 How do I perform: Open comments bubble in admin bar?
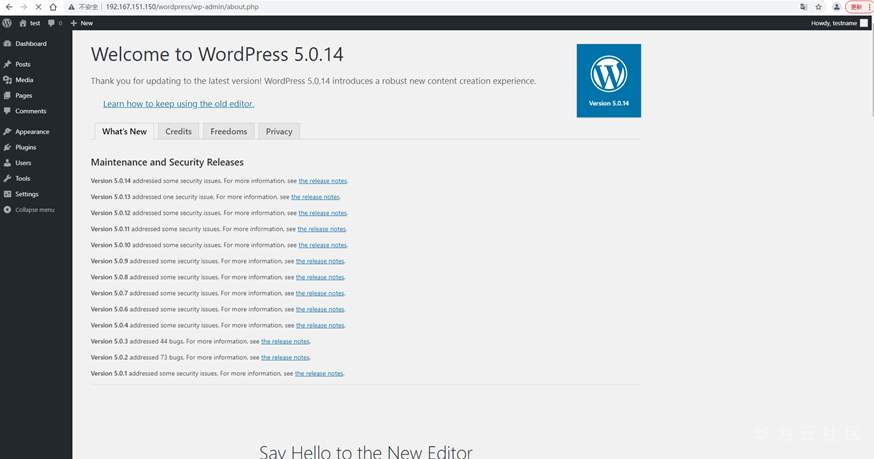point(55,23)
